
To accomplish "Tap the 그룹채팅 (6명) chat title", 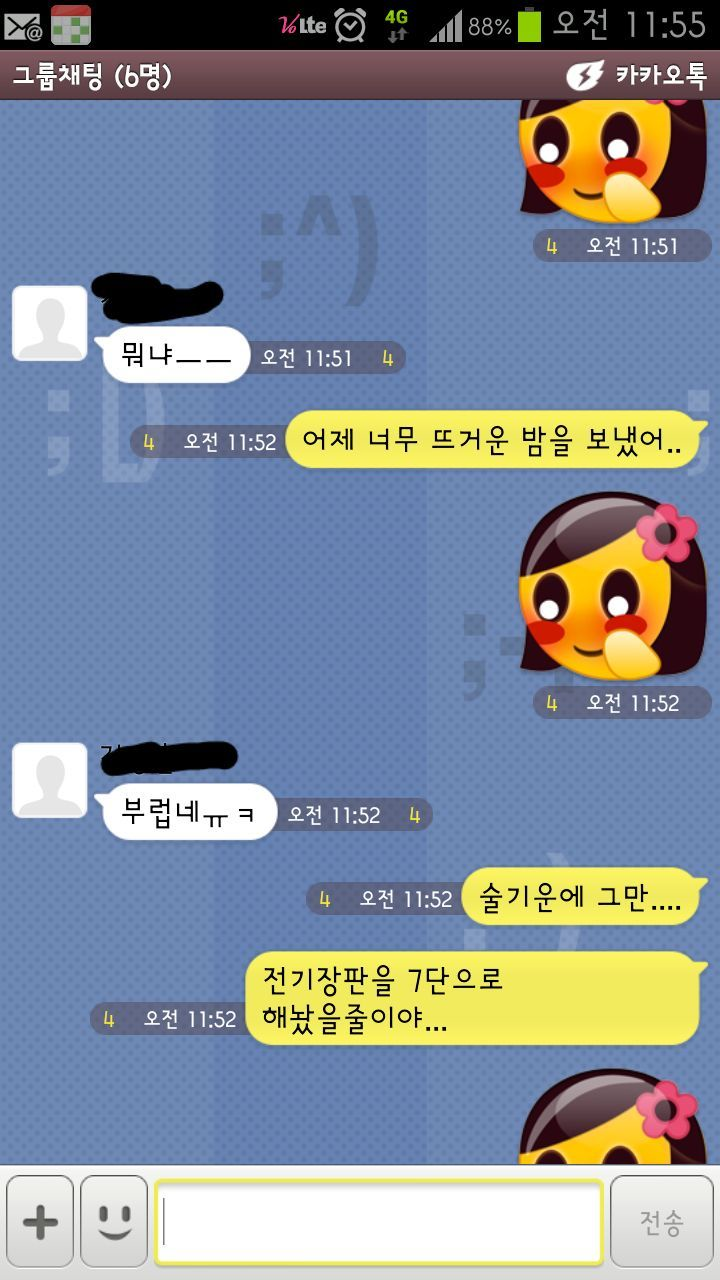I will pos(92,76).
